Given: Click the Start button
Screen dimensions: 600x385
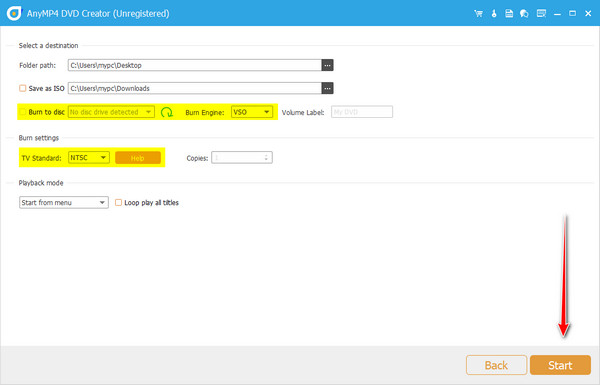Looking at the screenshot, I should 560,365.
